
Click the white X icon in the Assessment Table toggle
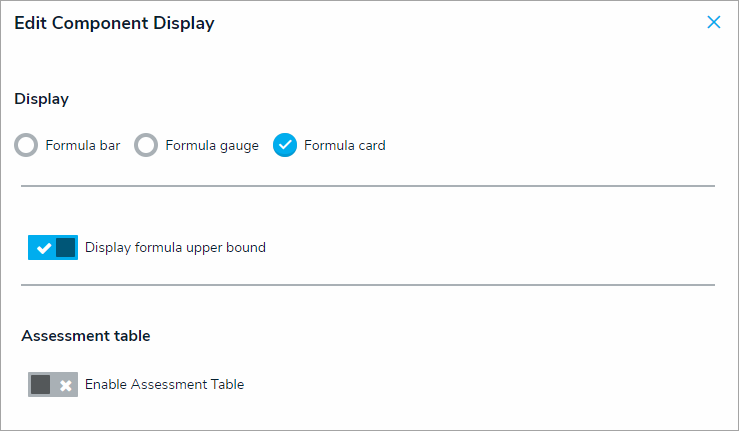coord(66,385)
